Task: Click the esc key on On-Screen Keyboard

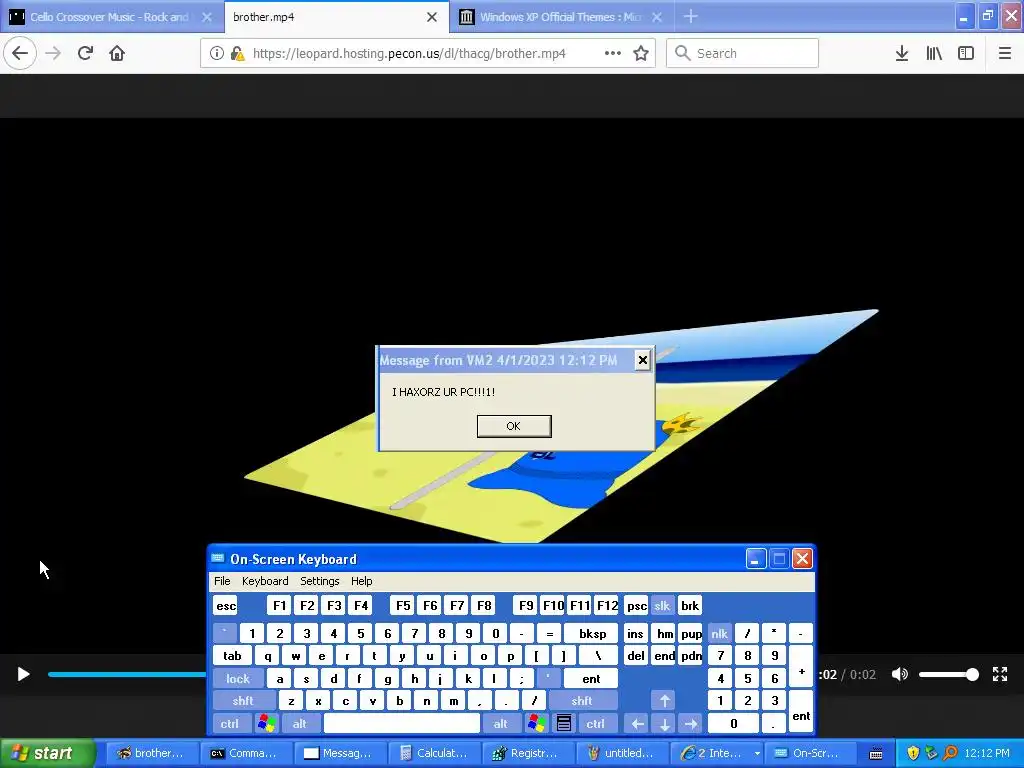Action: [226, 606]
